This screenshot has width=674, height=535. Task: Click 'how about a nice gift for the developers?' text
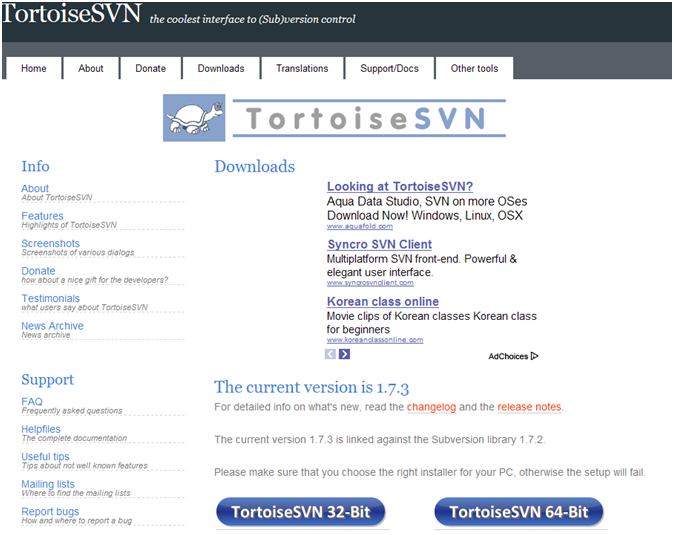tap(95, 280)
